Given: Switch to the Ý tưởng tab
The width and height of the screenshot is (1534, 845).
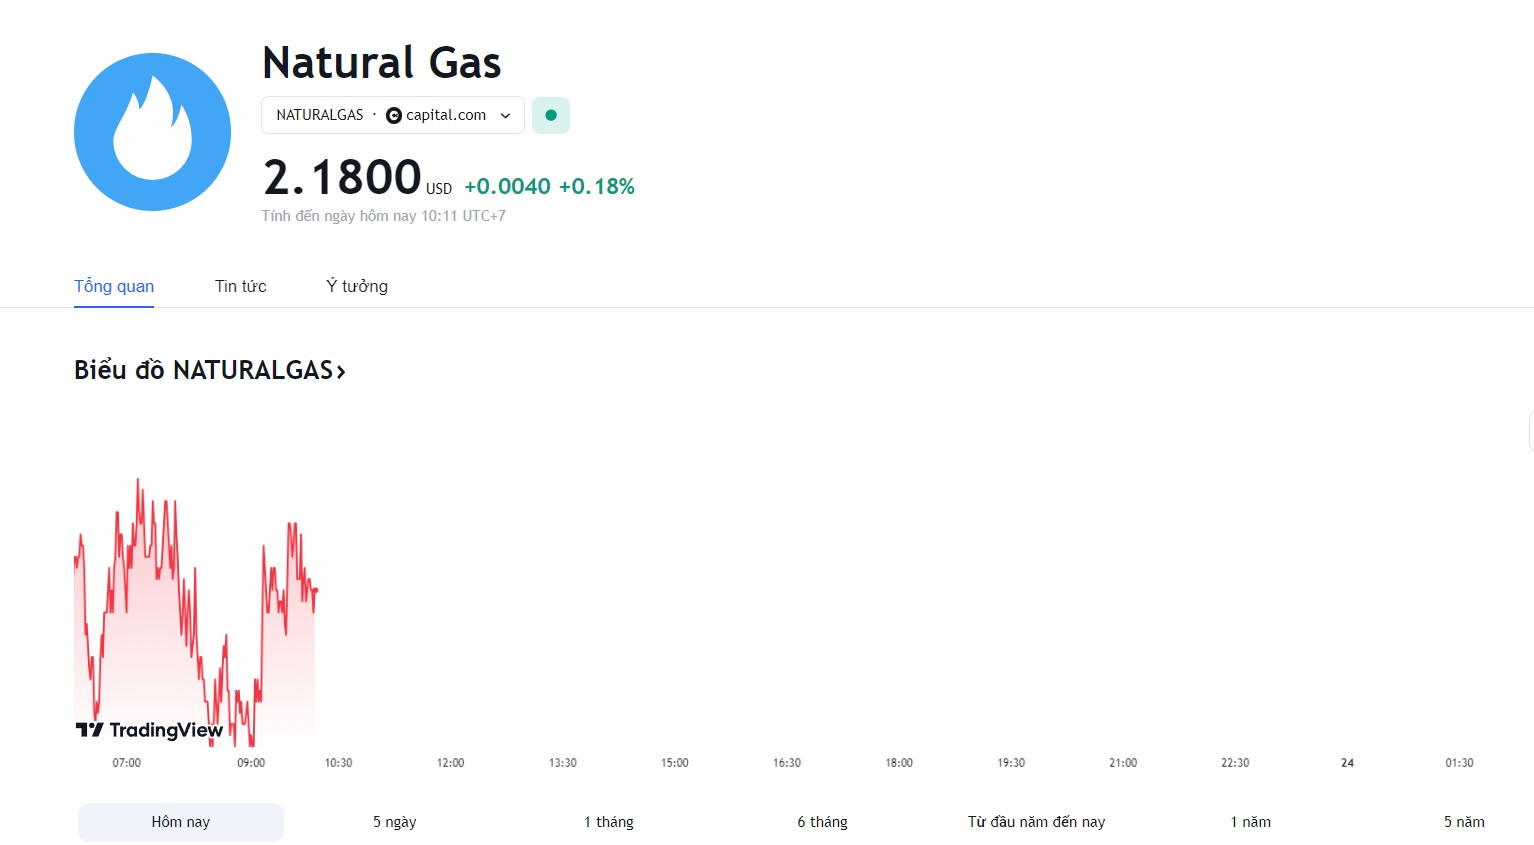Looking at the screenshot, I should [357, 286].
